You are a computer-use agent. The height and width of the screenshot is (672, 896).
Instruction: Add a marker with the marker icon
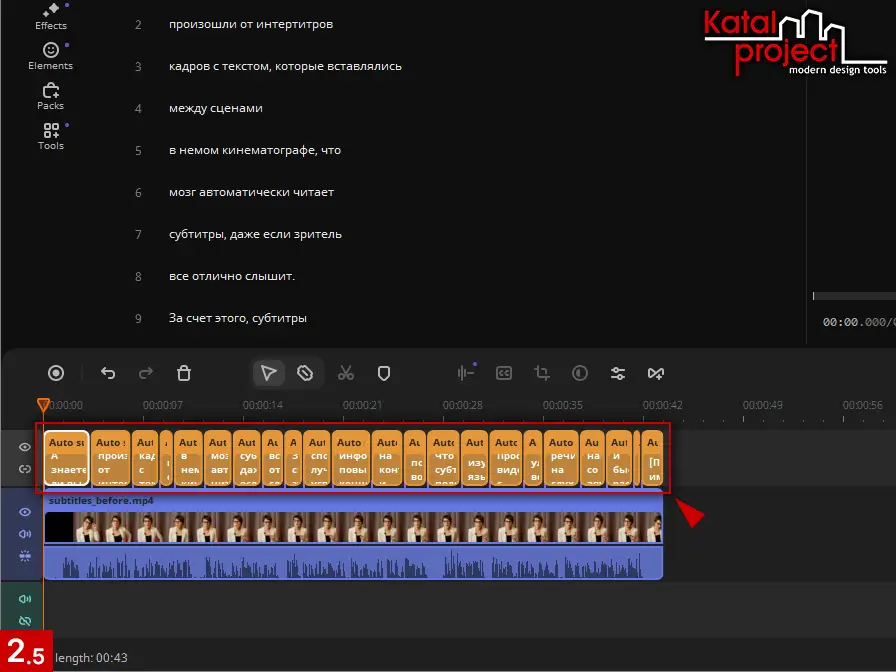(x=383, y=373)
